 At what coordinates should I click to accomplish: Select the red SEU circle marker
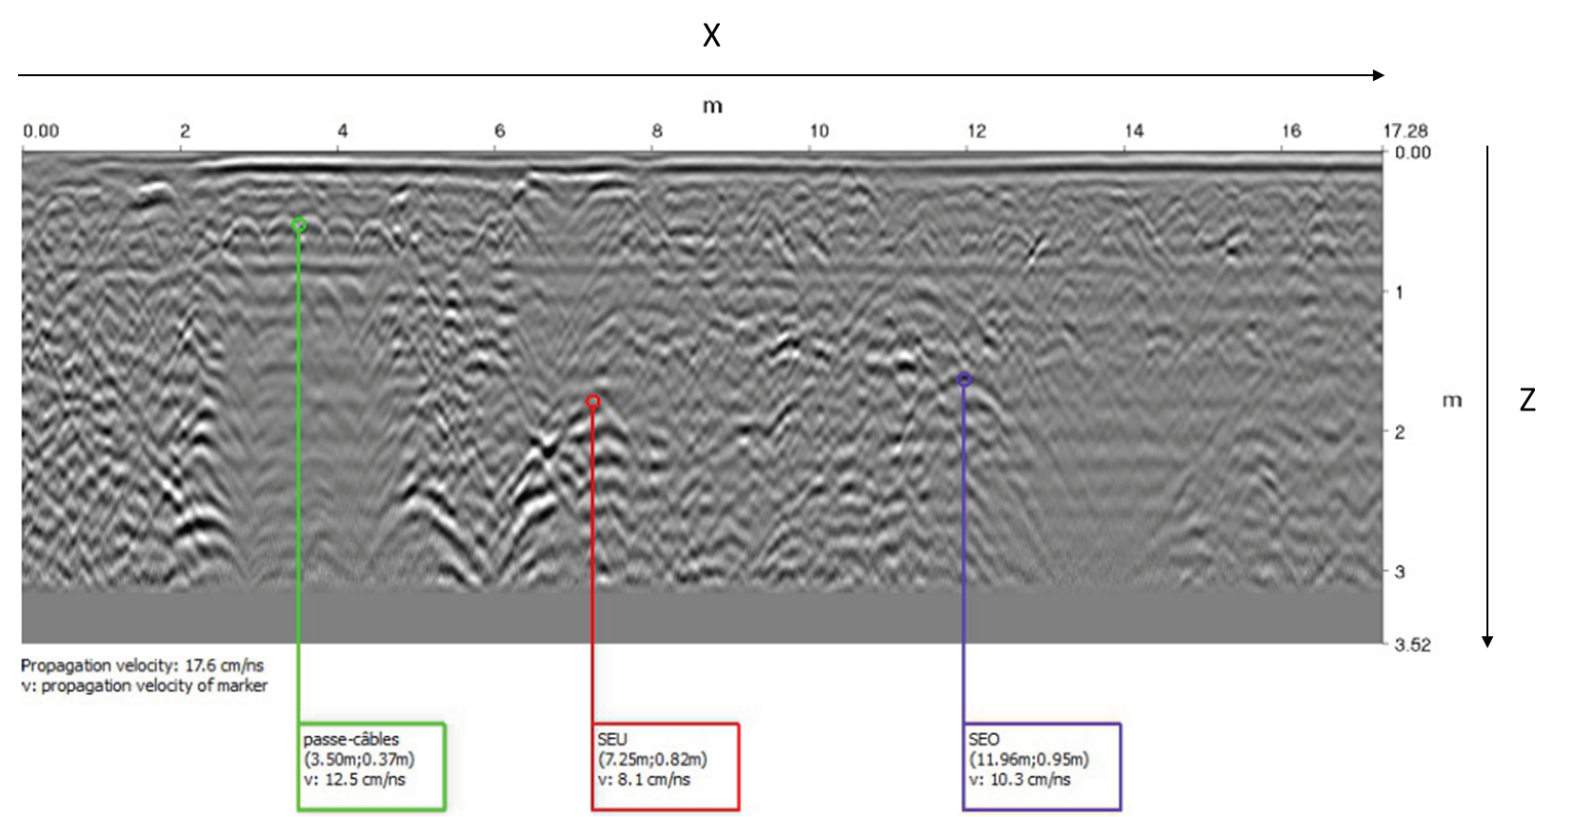[593, 402]
